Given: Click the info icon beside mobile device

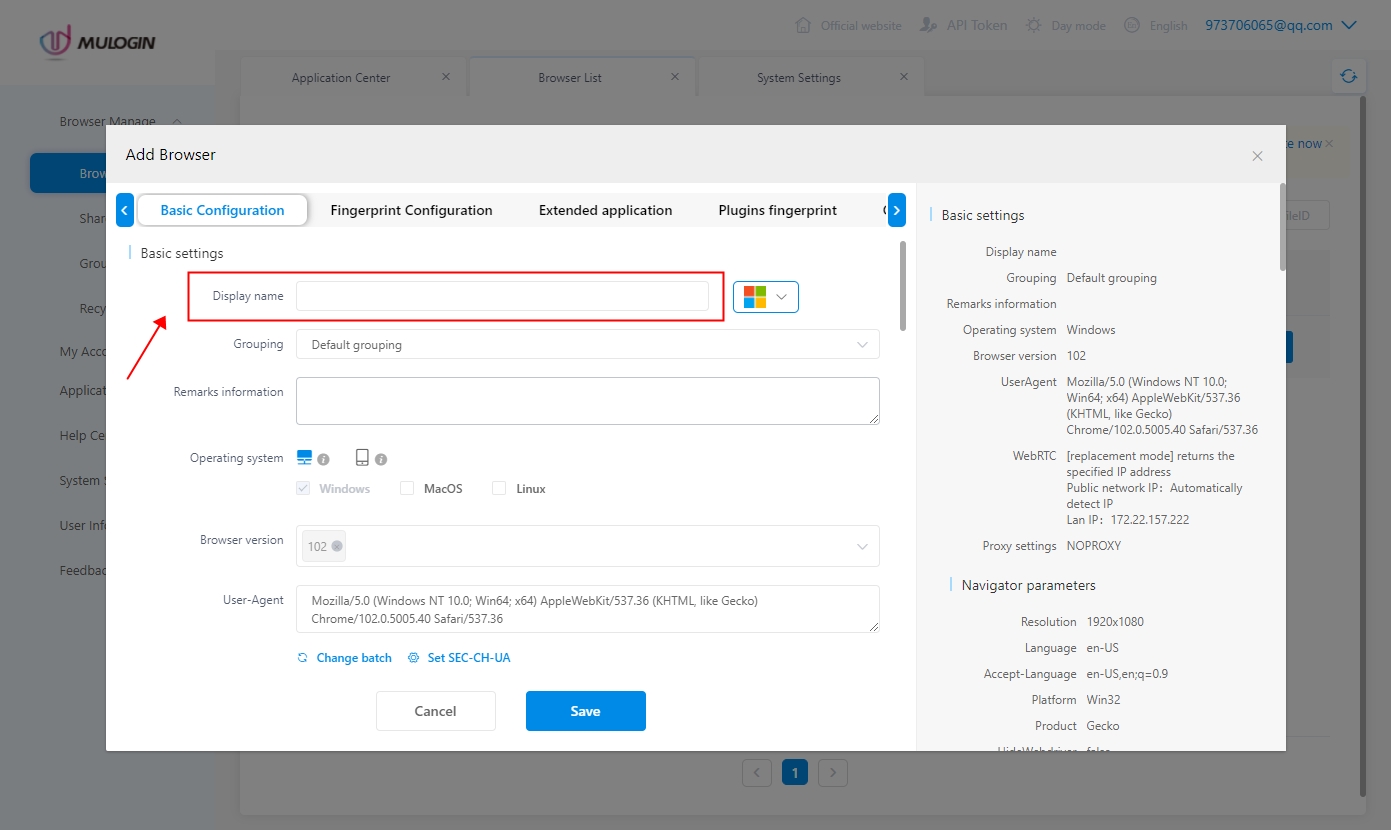Looking at the screenshot, I should coord(381,460).
